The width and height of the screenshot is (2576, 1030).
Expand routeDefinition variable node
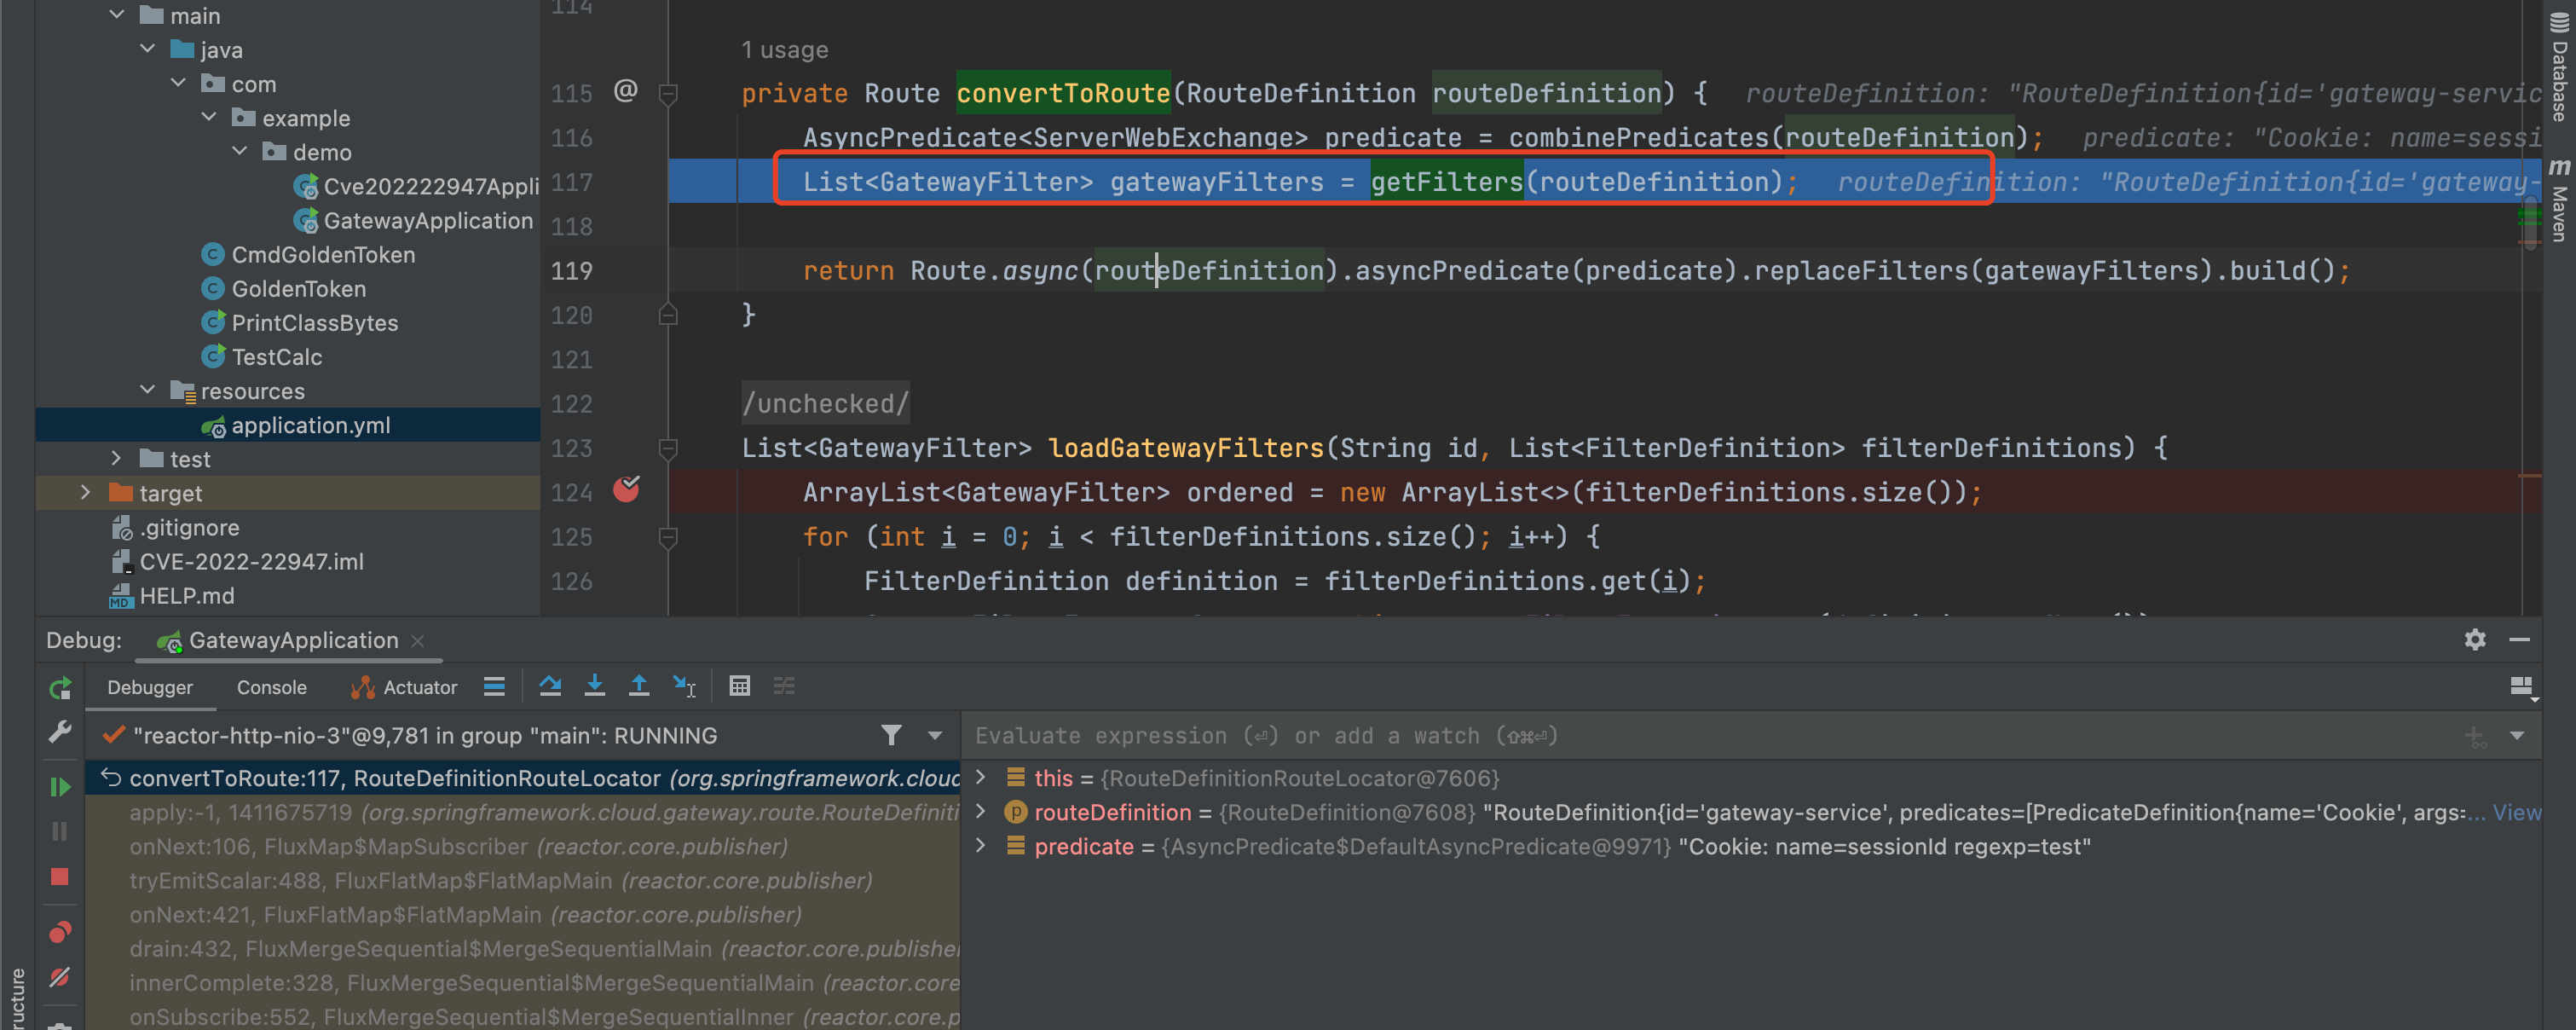click(981, 812)
